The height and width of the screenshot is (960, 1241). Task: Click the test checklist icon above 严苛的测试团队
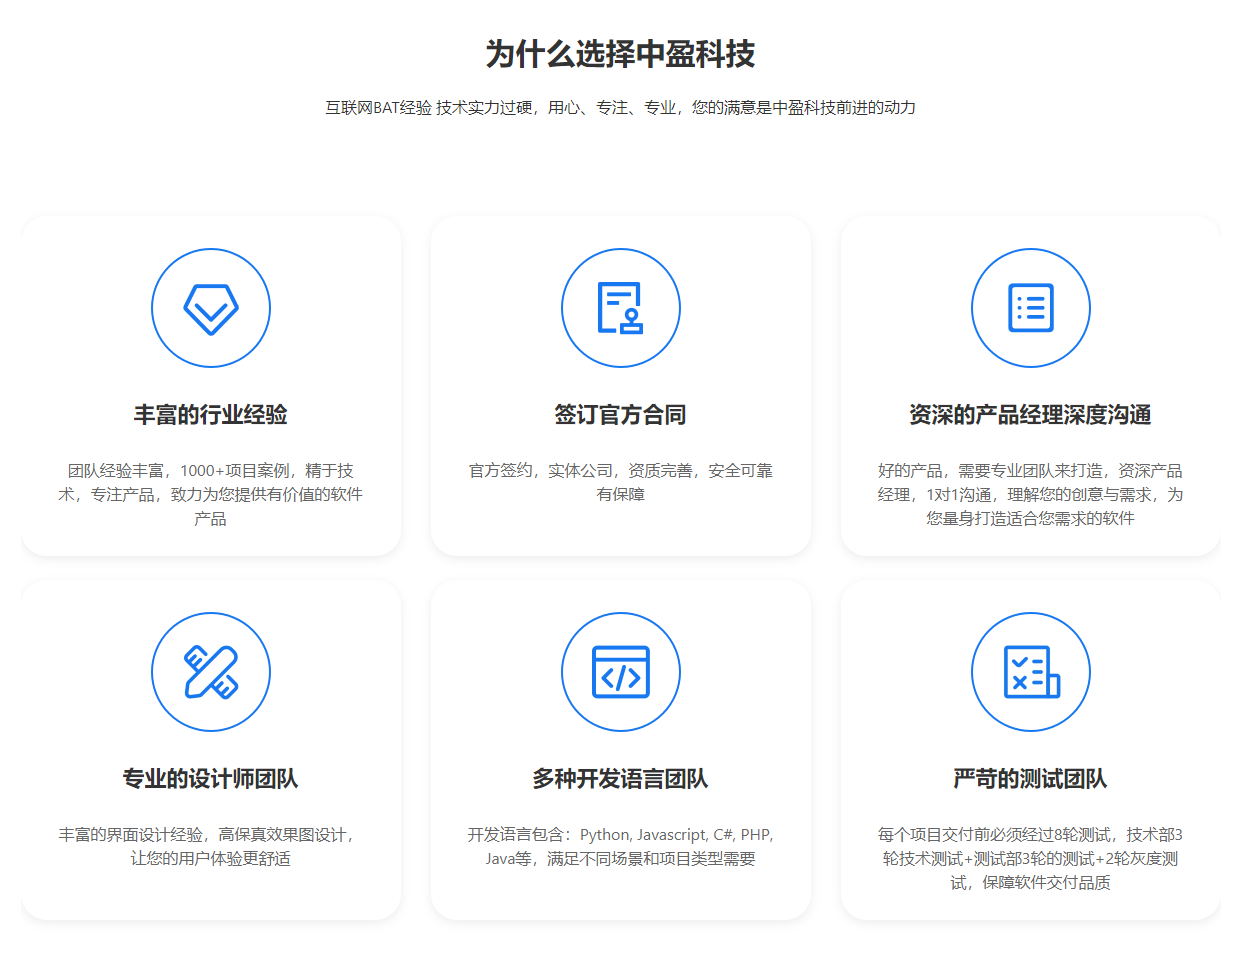click(1030, 672)
